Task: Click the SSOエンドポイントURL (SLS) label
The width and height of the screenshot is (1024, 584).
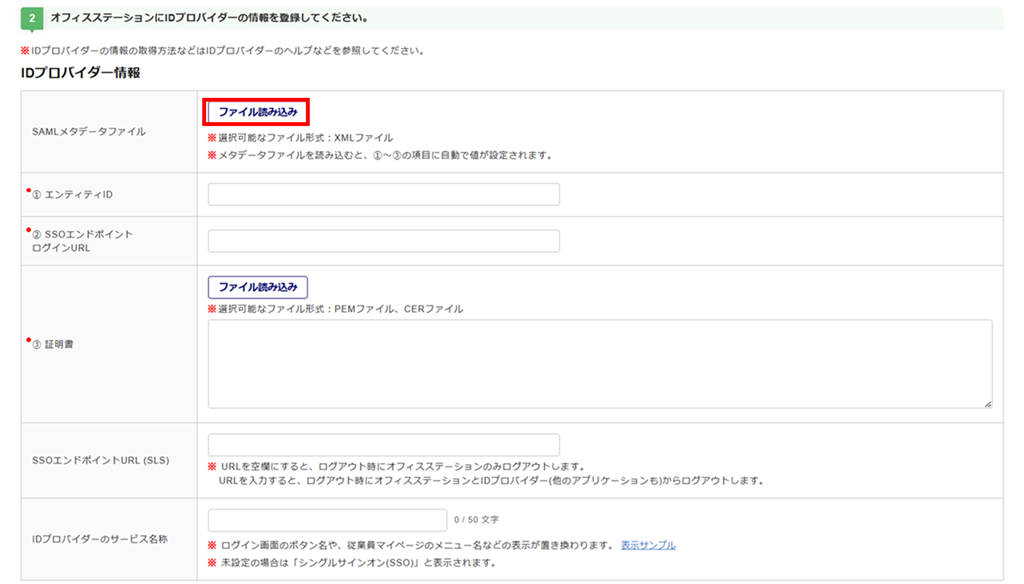Action: (101, 461)
